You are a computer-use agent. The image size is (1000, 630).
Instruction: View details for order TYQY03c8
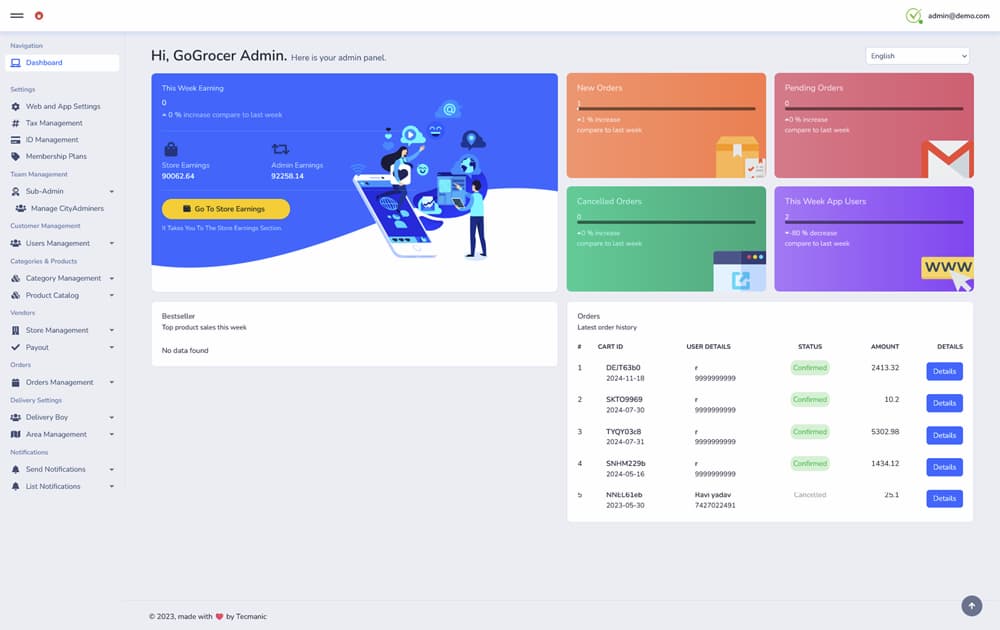[x=945, y=436]
